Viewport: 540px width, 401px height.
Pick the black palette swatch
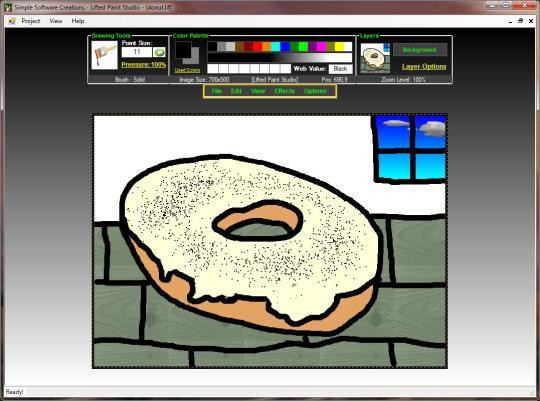coord(212,47)
